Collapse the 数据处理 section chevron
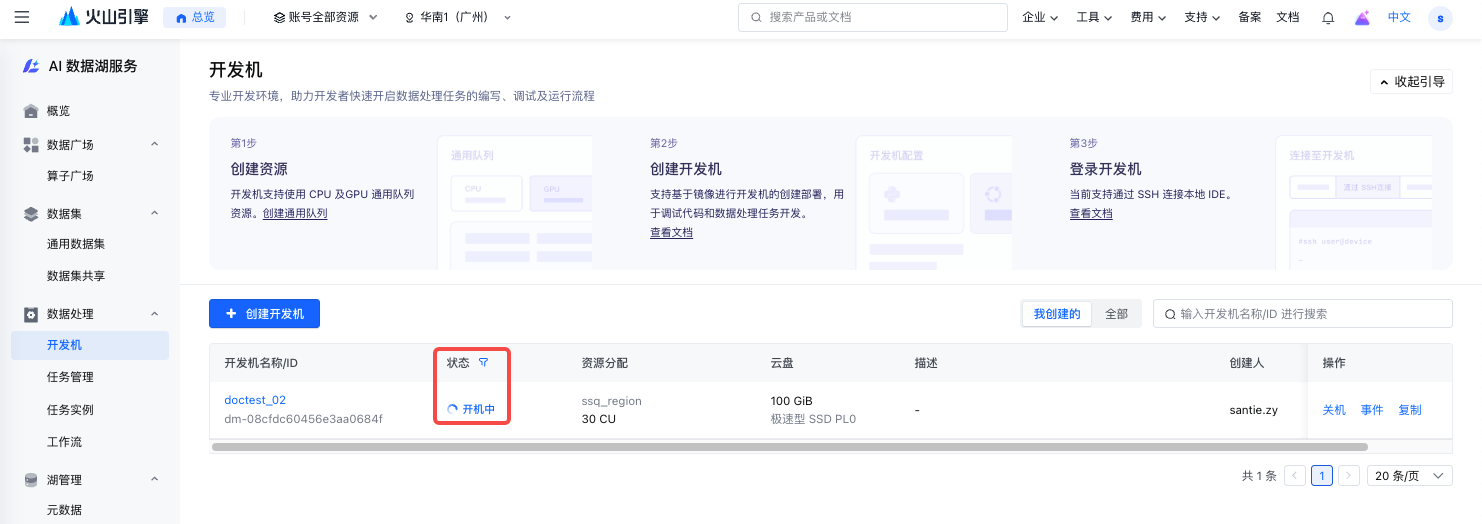Image resolution: width=1482 pixels, height=524 pixels. [x=154, y=314]
